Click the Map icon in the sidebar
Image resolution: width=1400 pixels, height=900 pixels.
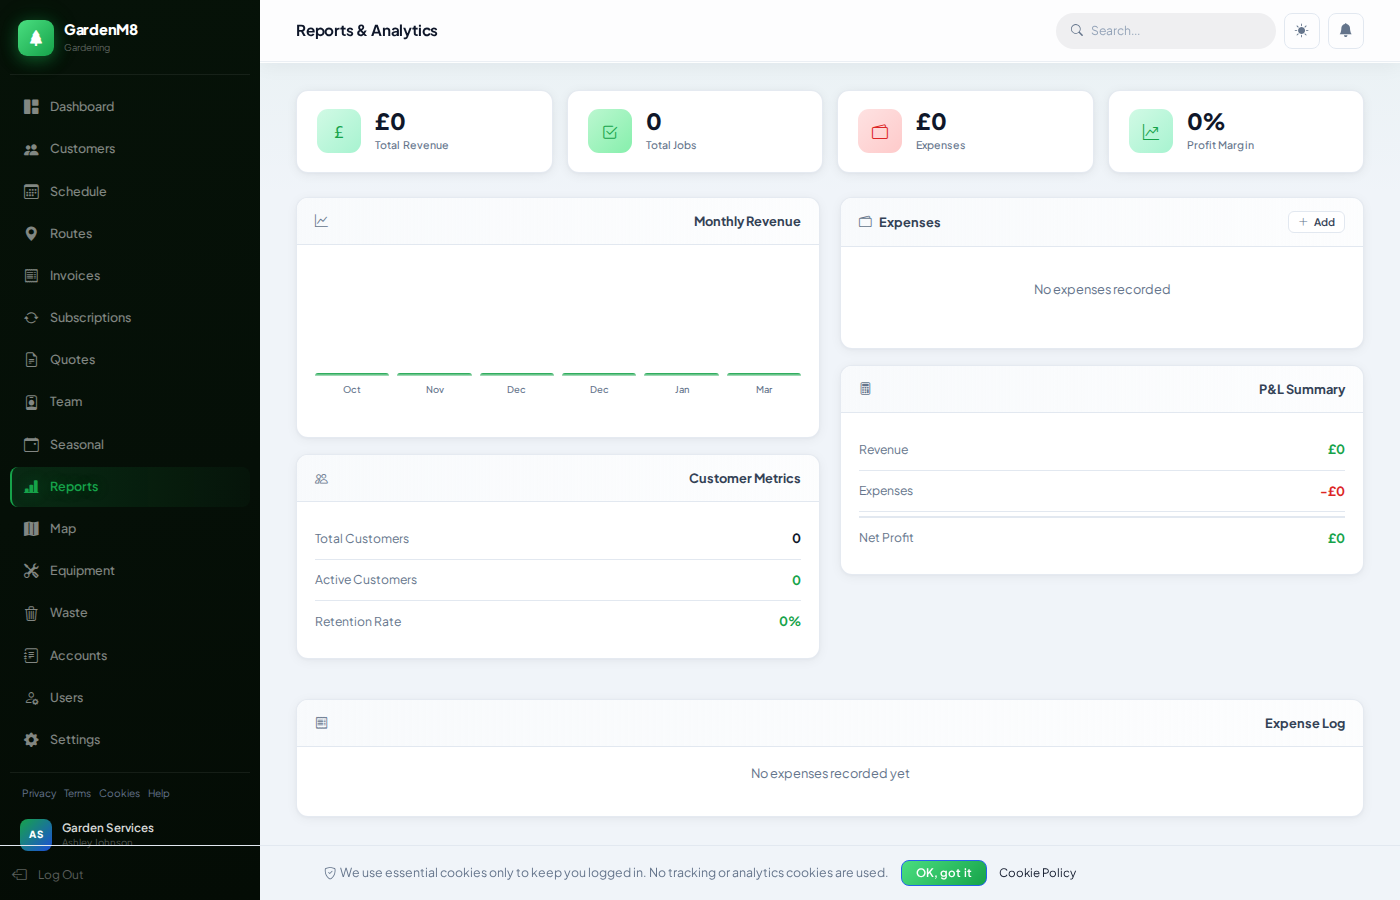click(x=31, y=528)
